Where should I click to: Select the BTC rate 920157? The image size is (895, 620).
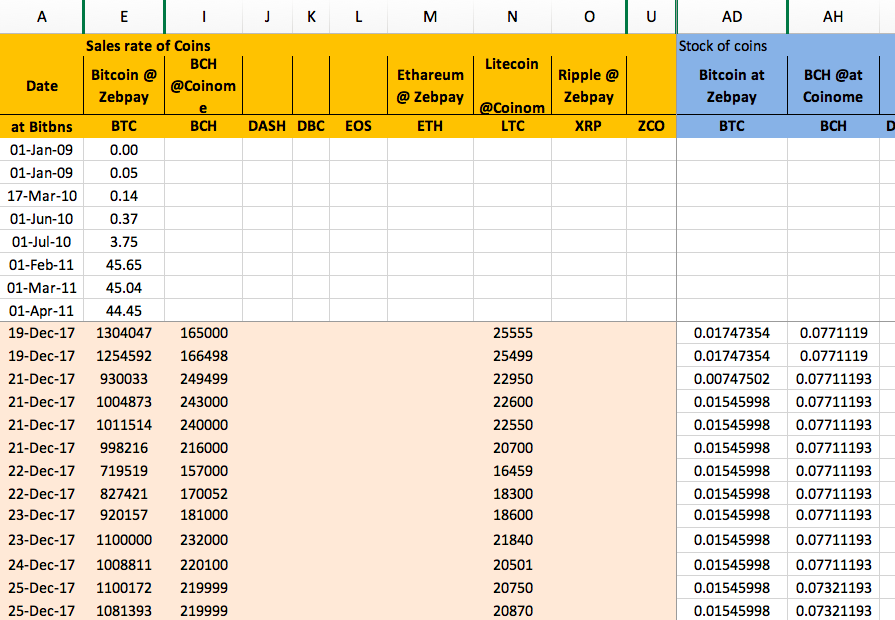point(124,515)
